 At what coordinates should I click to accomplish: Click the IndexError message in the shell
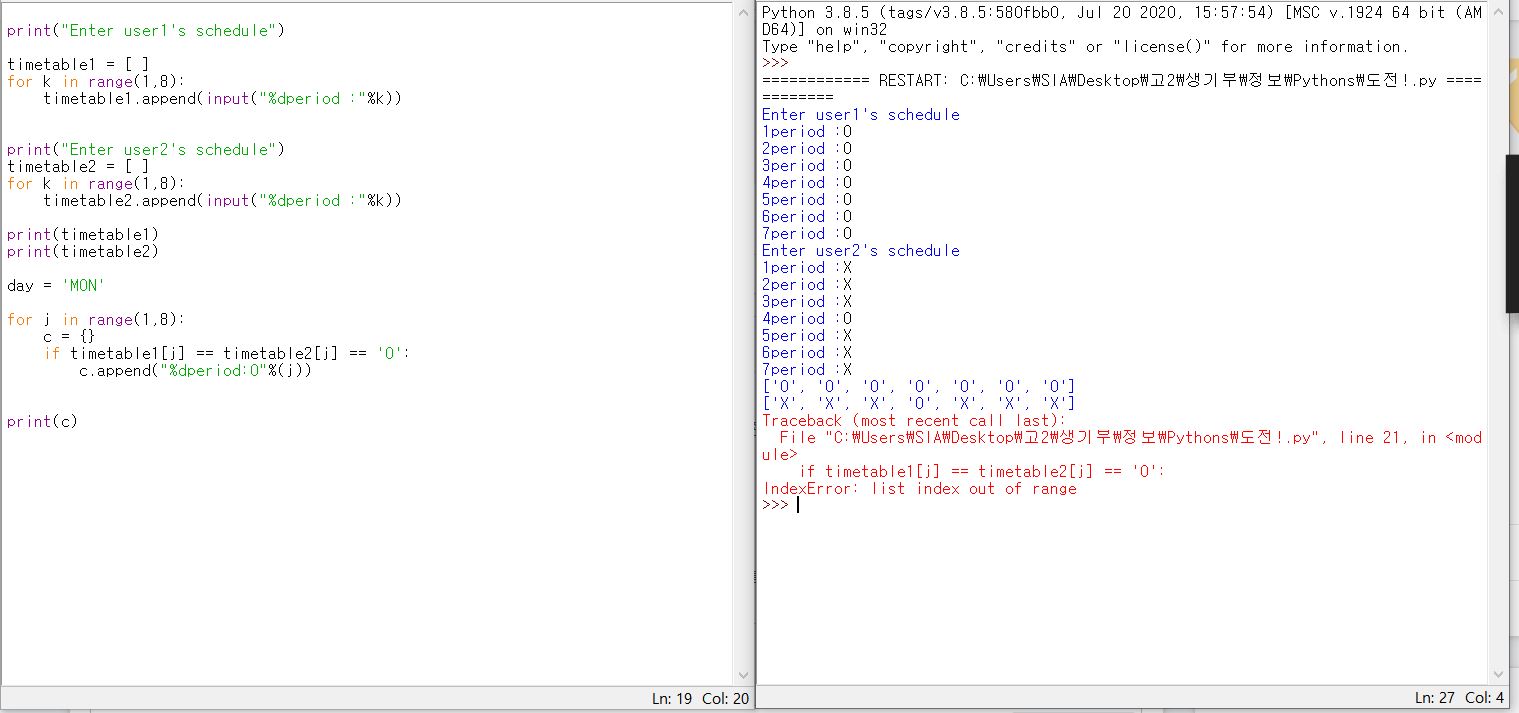(x=918, y=488)
